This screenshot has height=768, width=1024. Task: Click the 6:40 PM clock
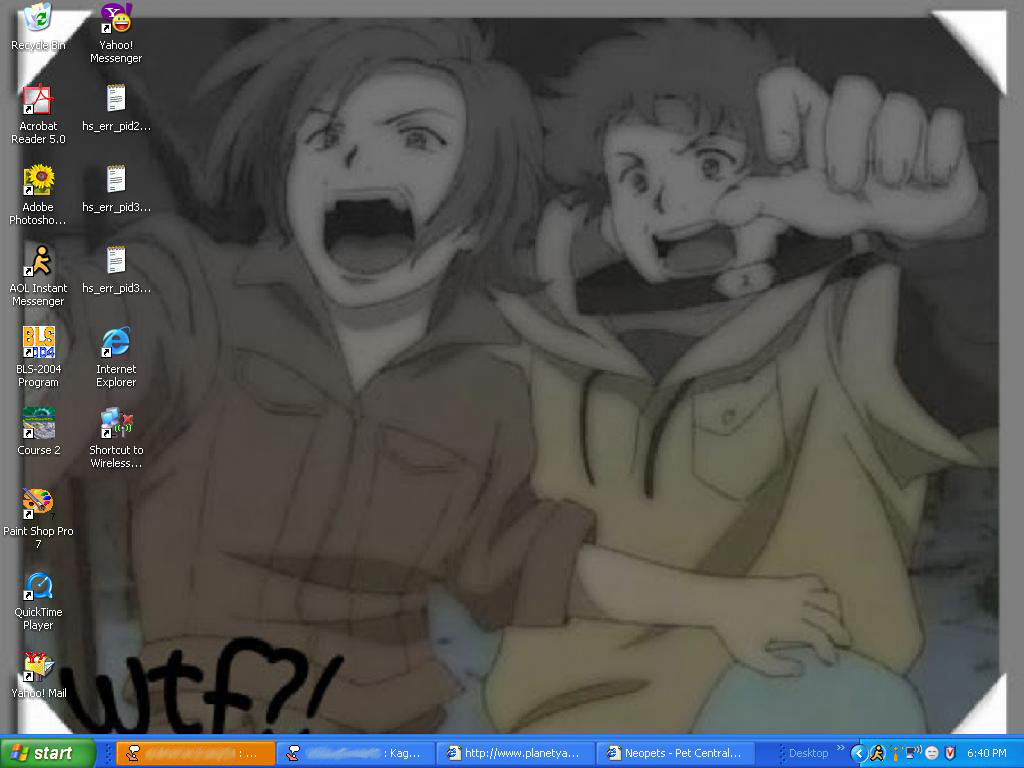pyautogui.click(x=986, y=753)
